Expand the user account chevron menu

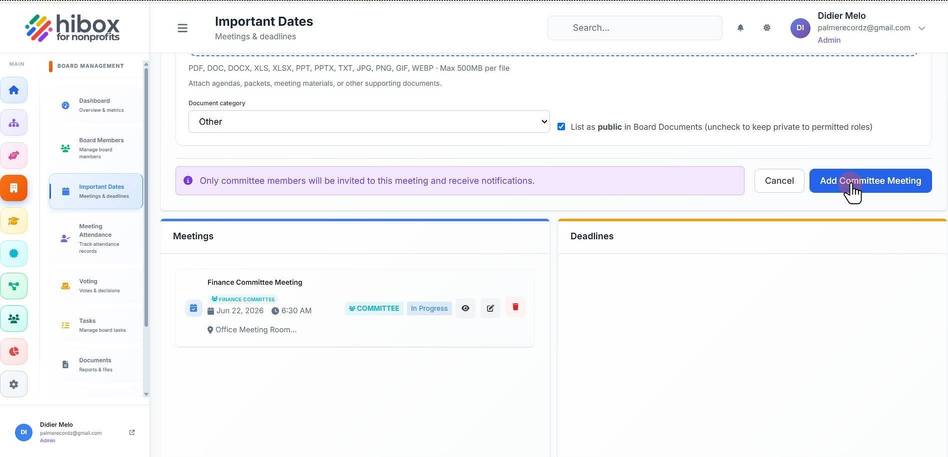click(x=921, y=28)
